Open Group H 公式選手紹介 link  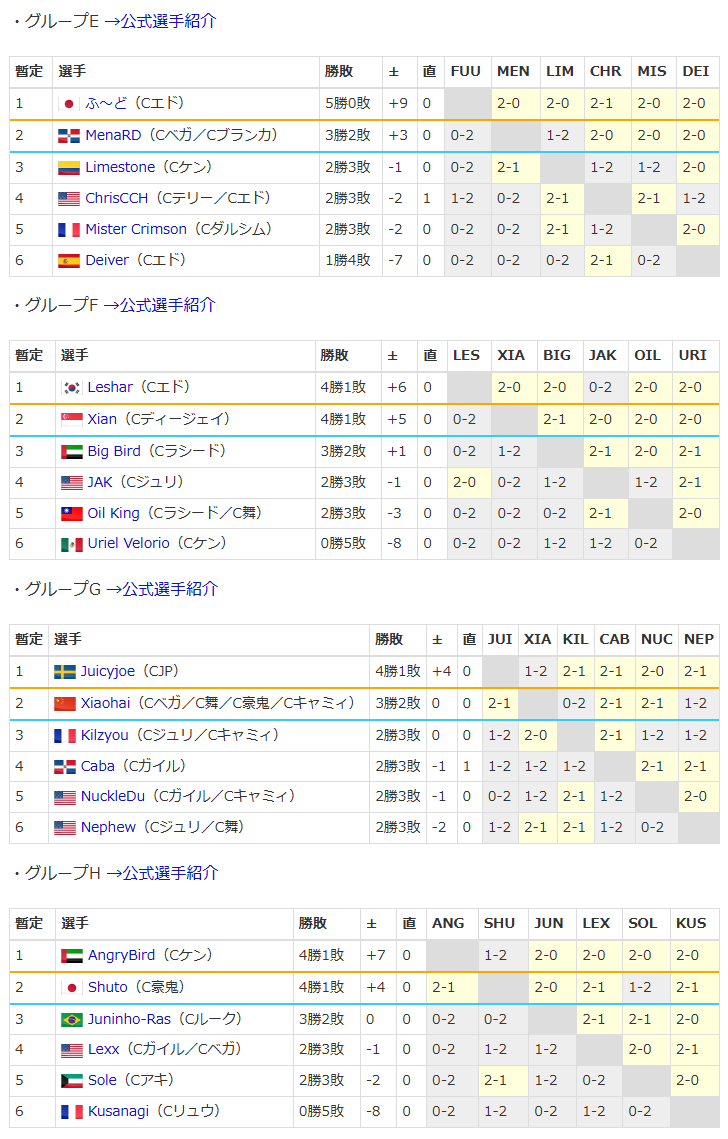(x=163, y=873)
